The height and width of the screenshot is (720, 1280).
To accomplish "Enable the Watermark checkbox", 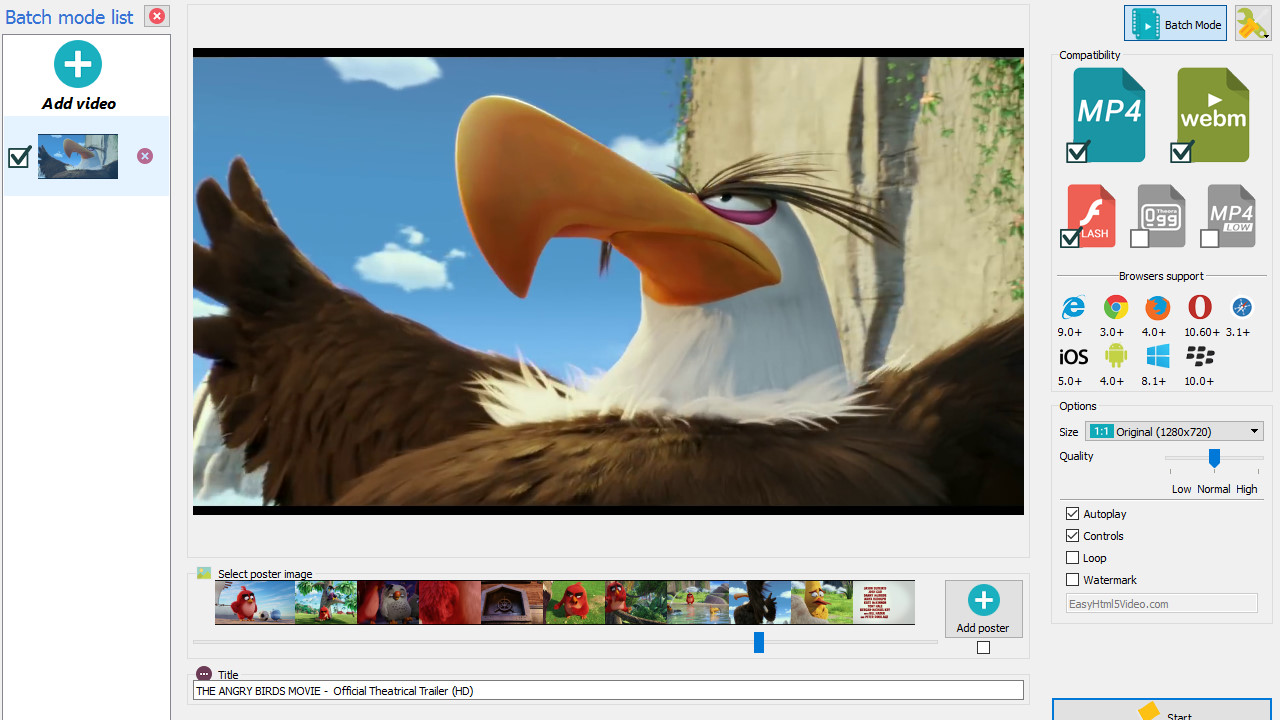I will [1073, 580].
